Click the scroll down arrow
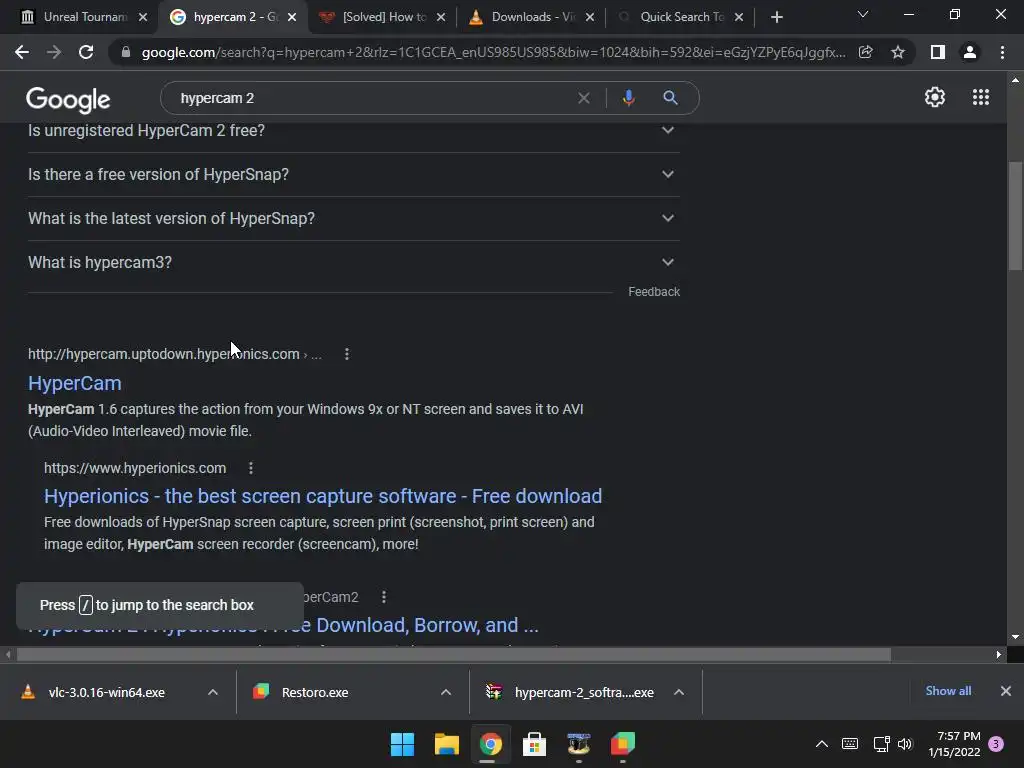 [x=1015, y=637]
